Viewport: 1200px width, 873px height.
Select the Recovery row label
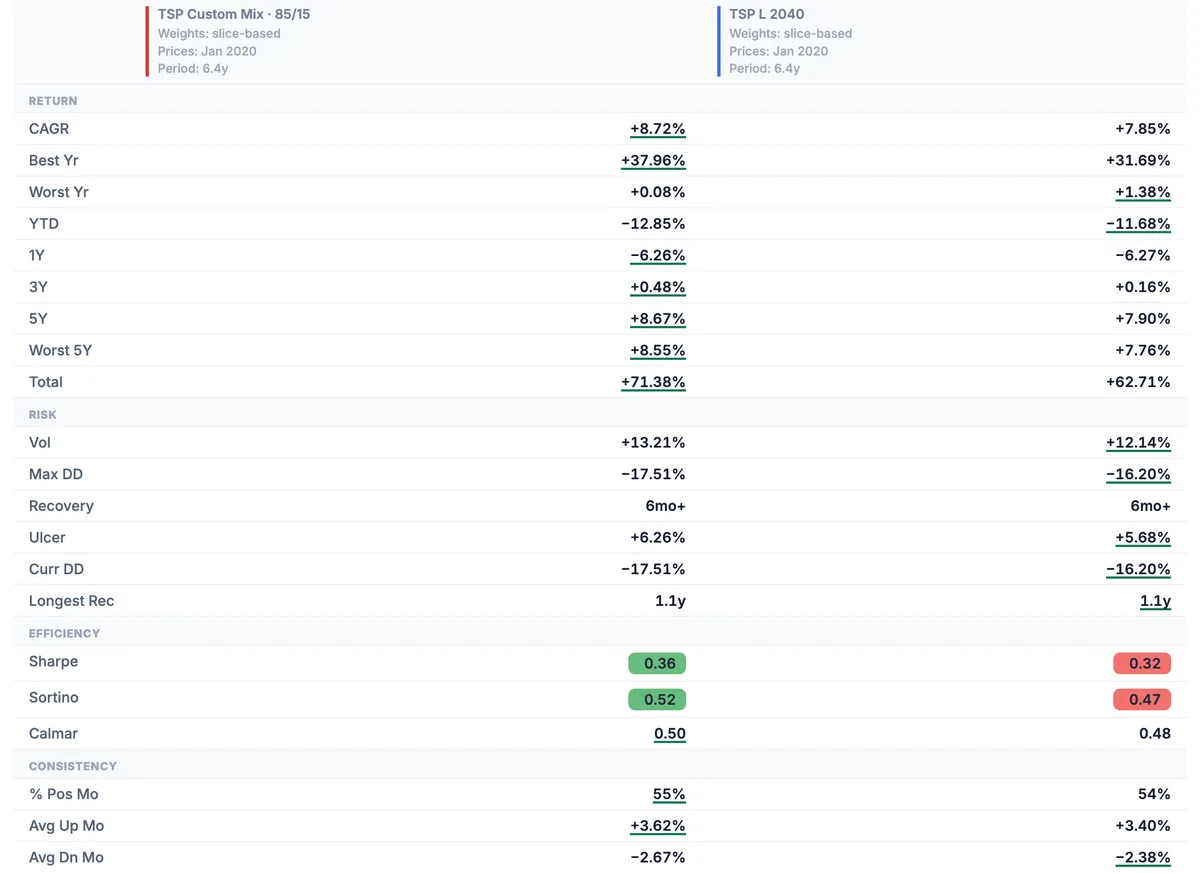61,506
